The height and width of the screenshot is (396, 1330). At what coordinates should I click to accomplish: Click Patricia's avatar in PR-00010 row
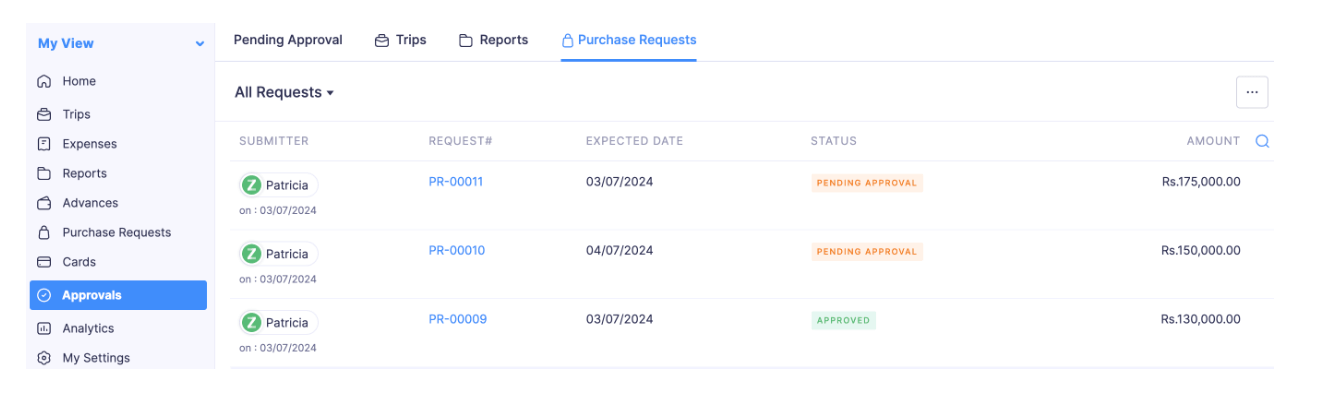click(x=252, y=254)
